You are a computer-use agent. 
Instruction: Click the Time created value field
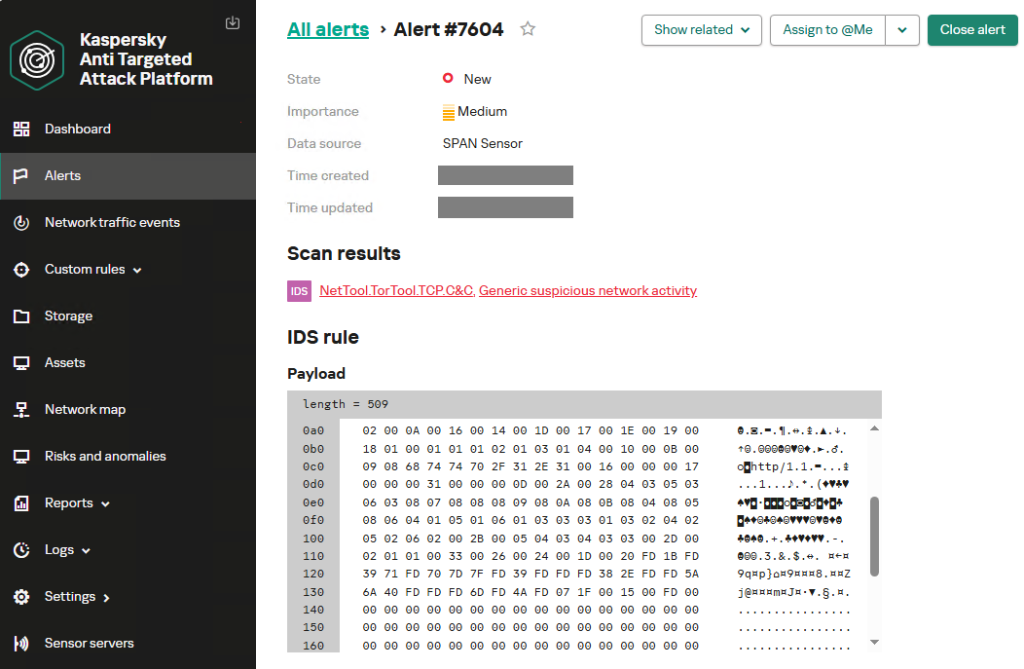505,175
